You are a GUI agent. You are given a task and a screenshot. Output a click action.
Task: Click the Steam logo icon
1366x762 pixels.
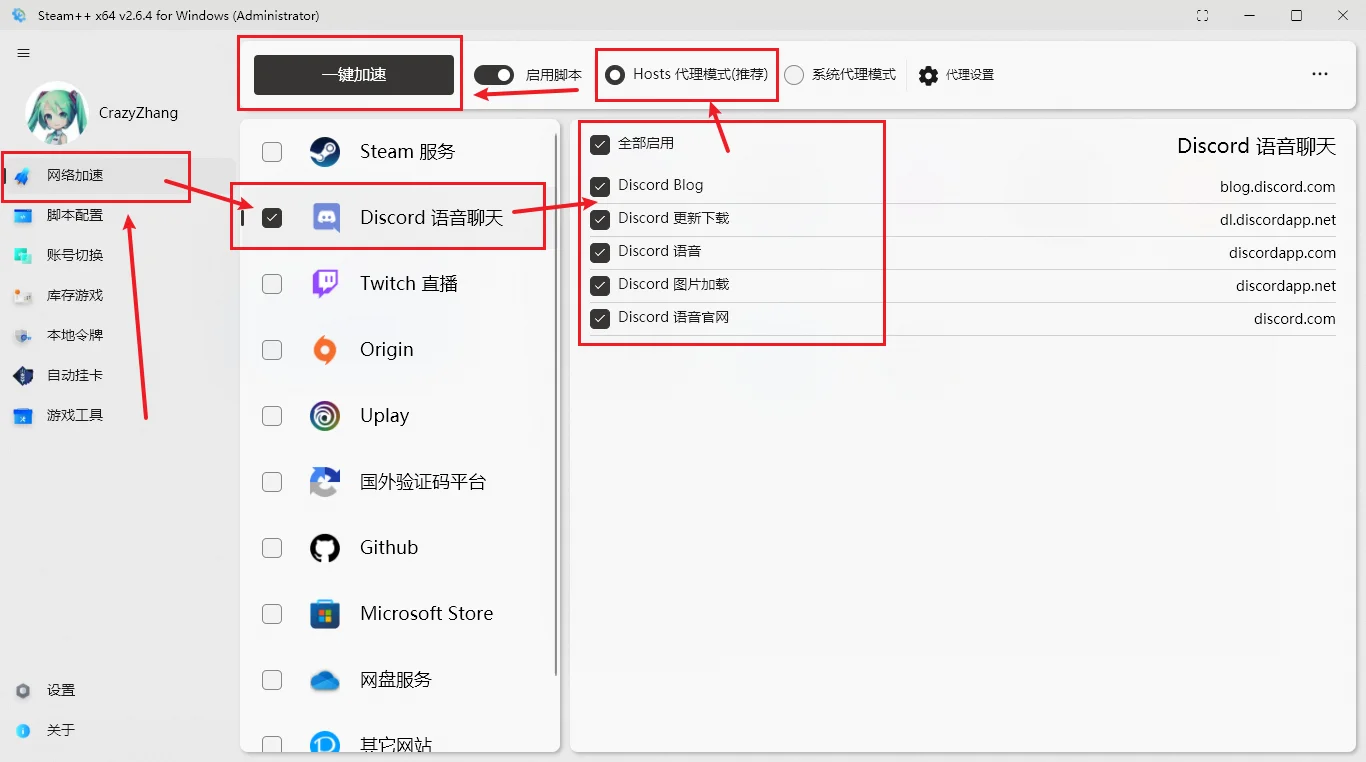[x=325, y=152]
